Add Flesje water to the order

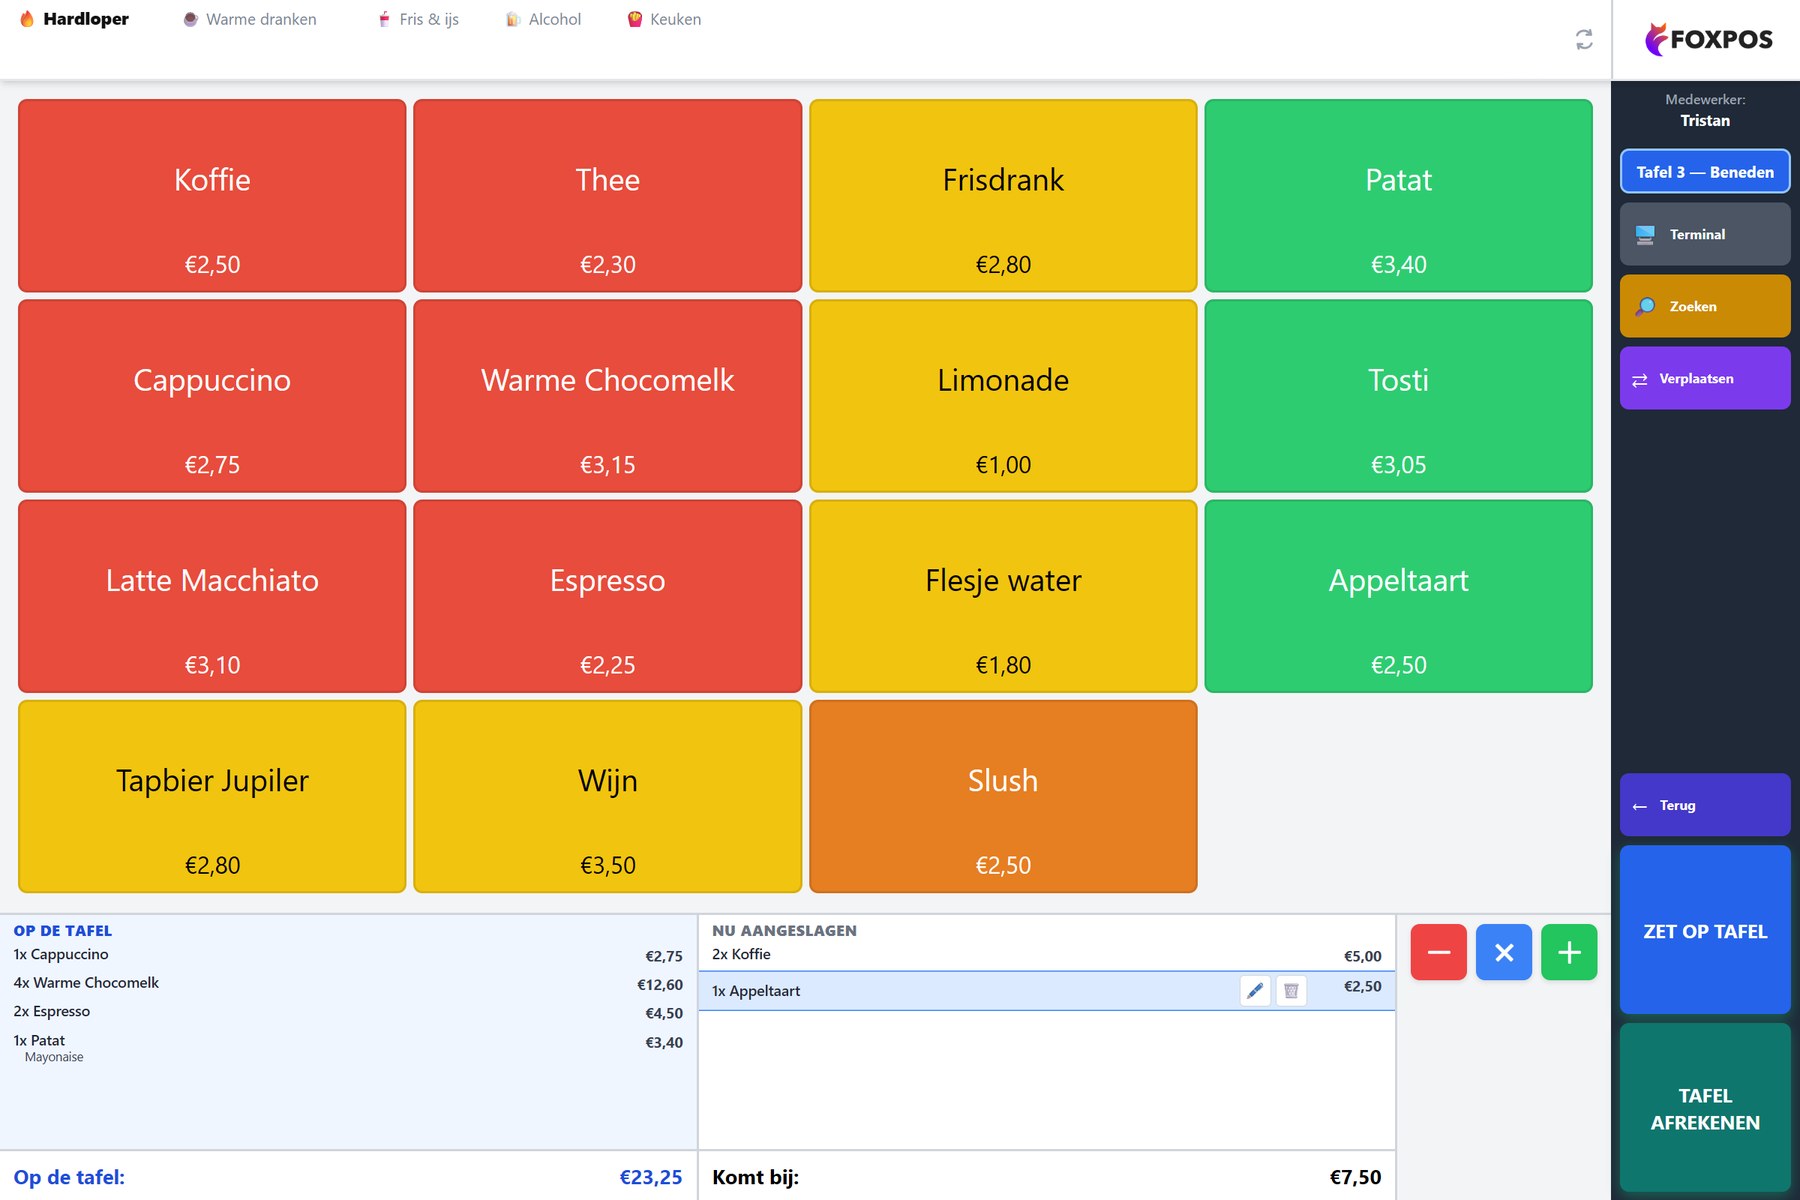[1003, 596]
